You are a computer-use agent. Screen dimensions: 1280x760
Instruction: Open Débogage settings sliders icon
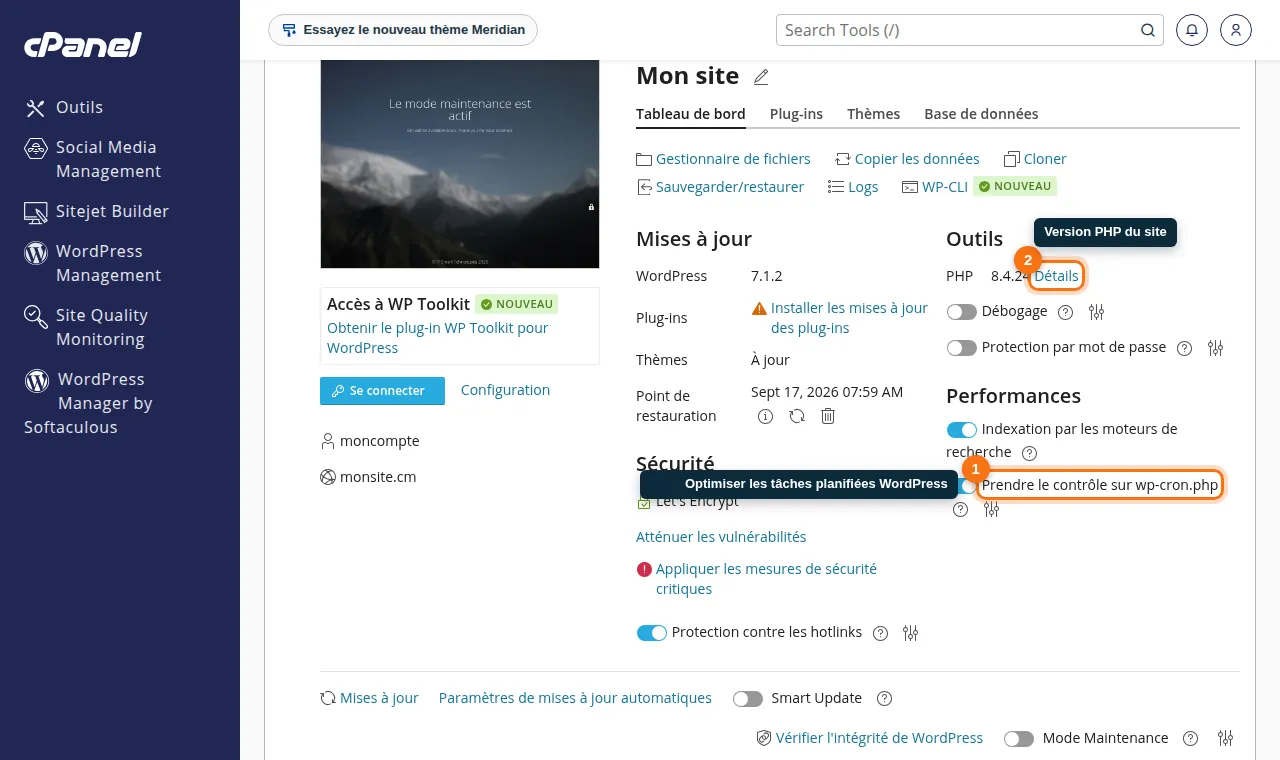1097,312
